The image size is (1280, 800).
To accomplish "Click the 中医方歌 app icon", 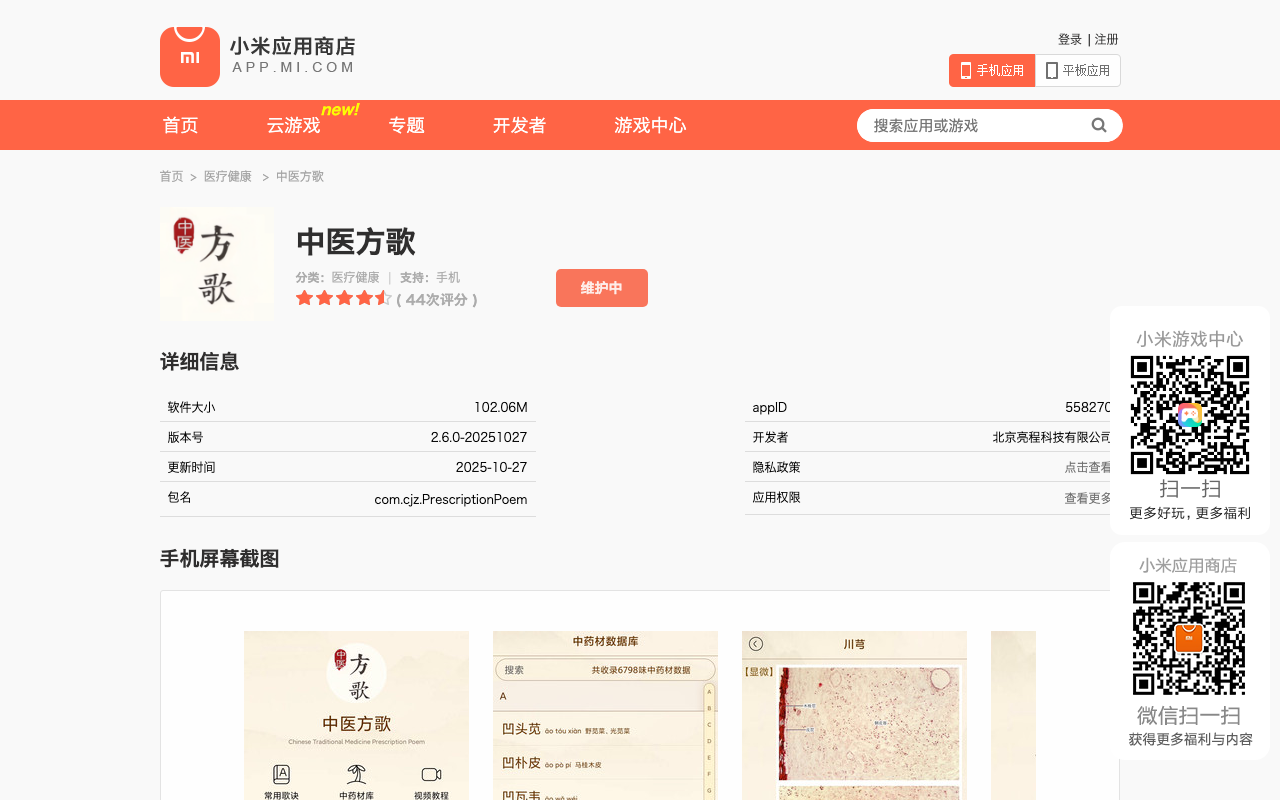I will tap(217, 264).
